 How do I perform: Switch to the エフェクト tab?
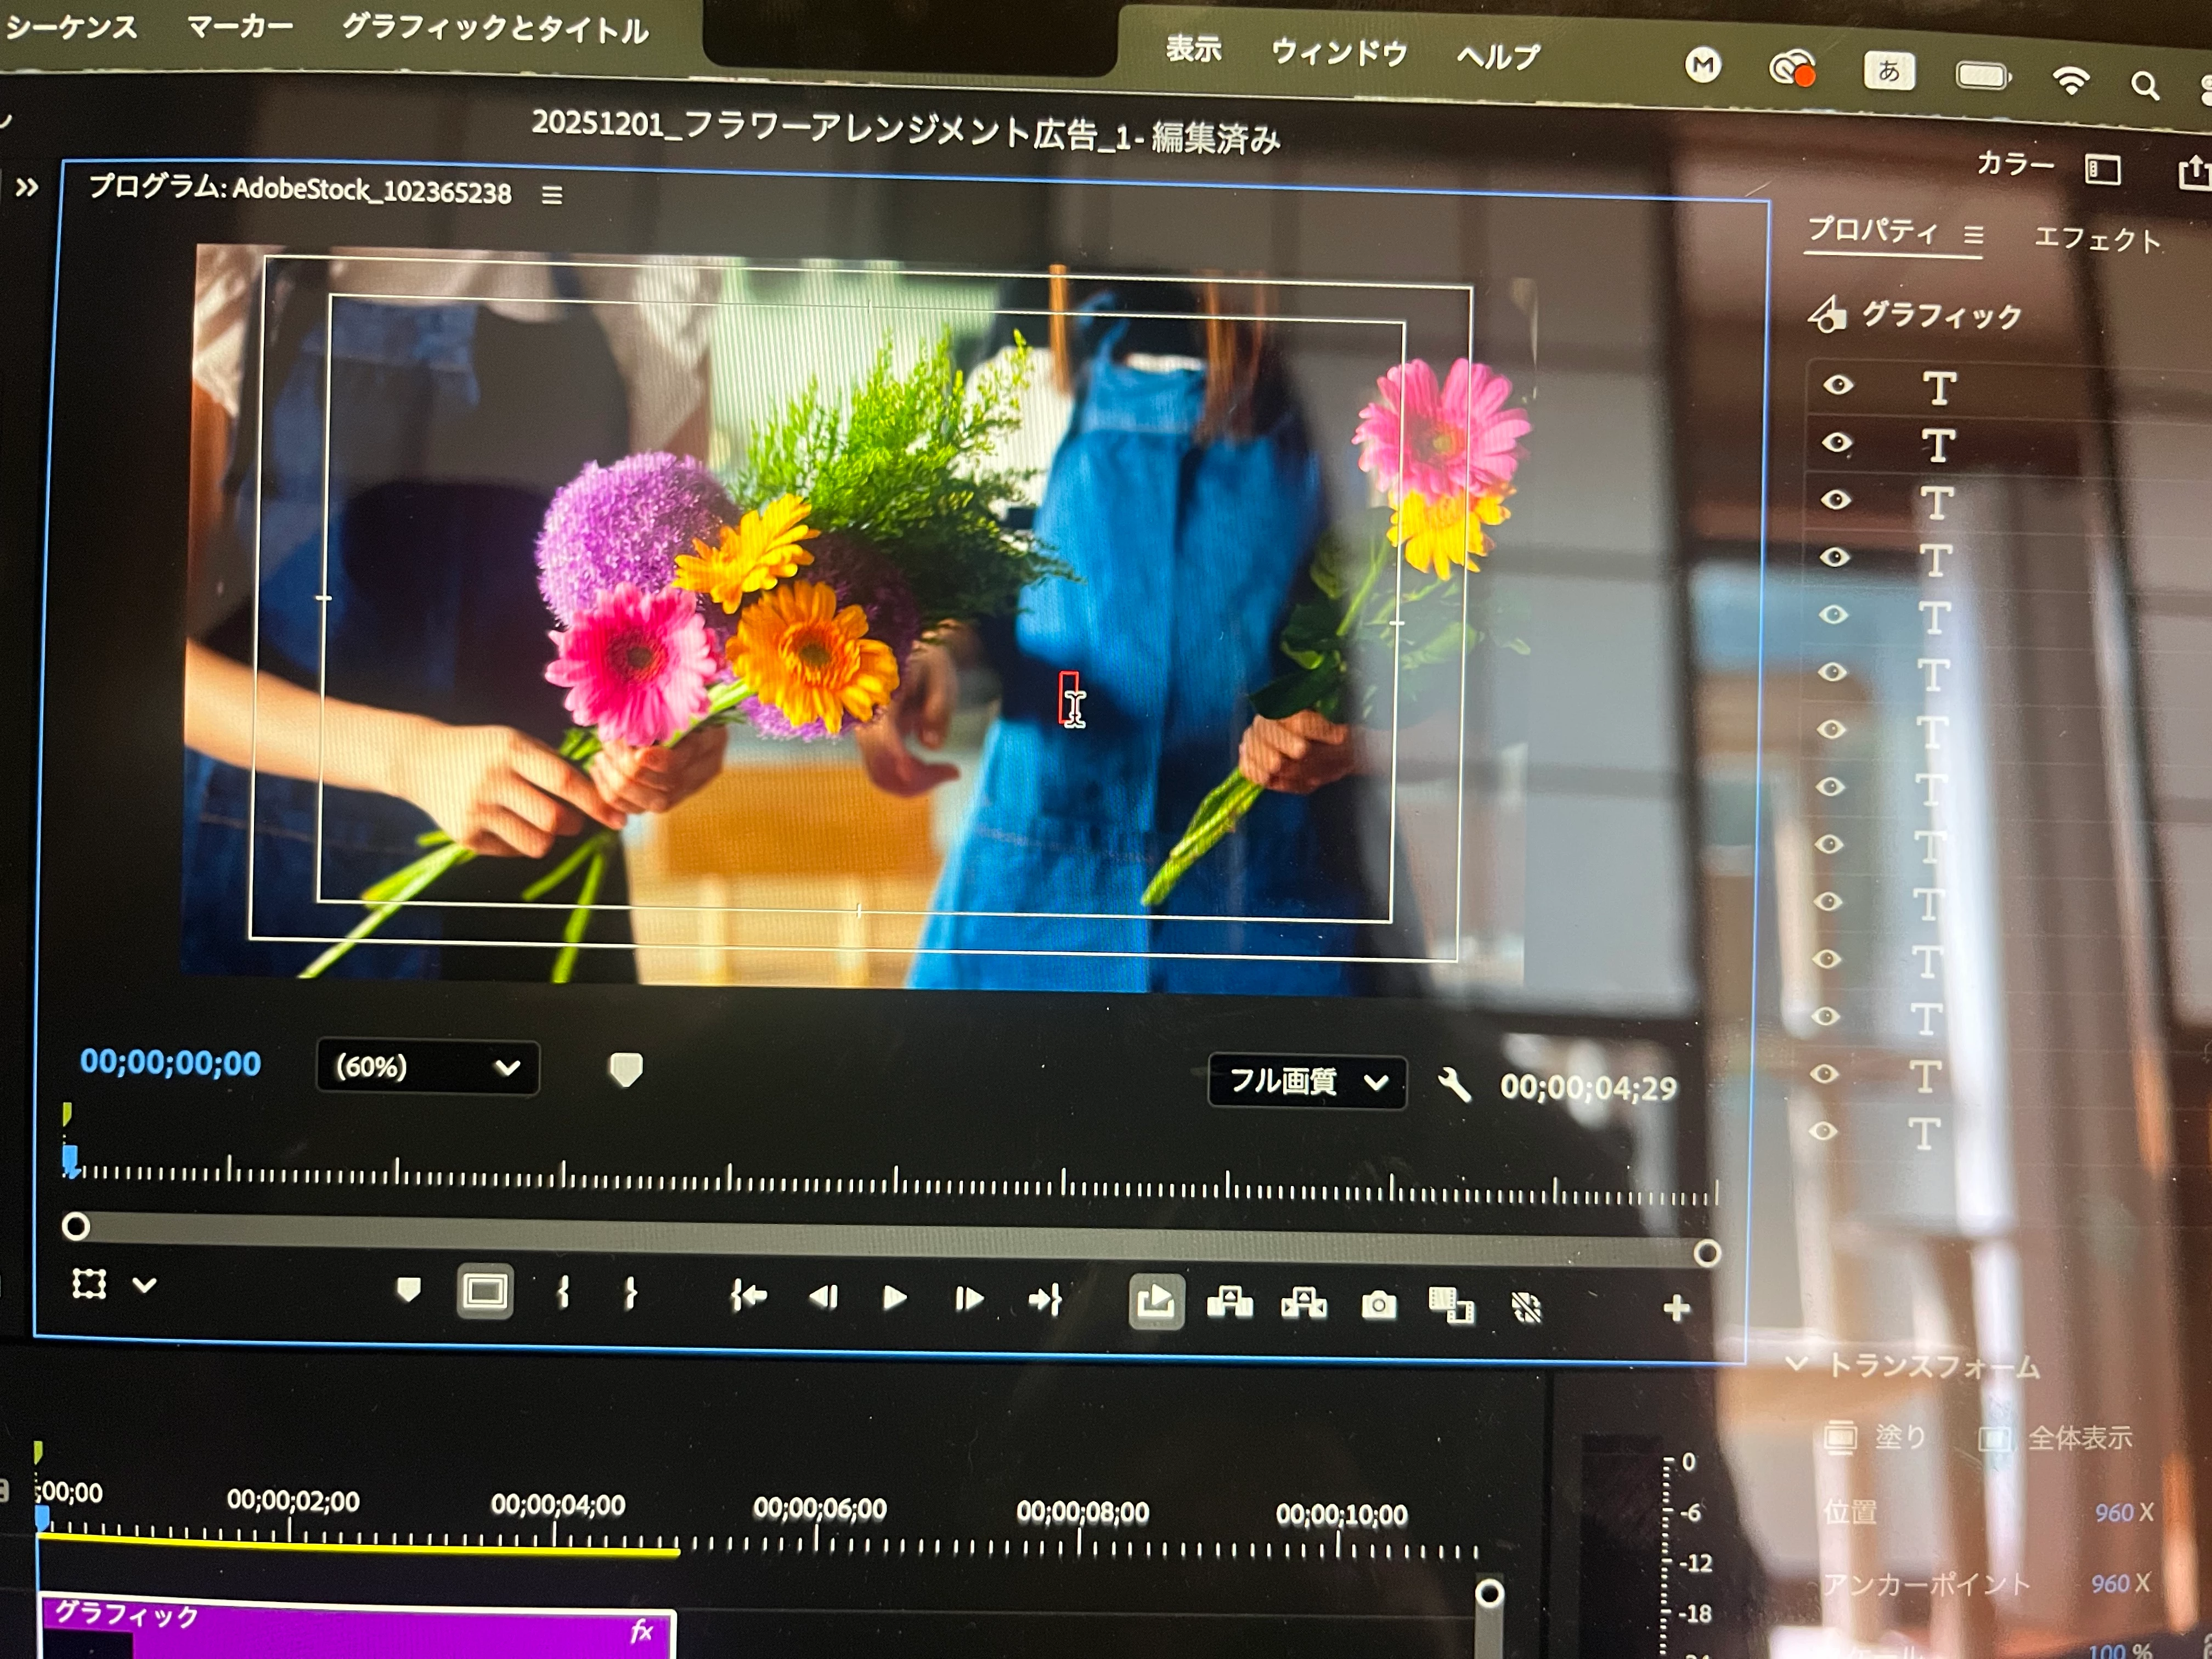click(x=2097, y=239)
